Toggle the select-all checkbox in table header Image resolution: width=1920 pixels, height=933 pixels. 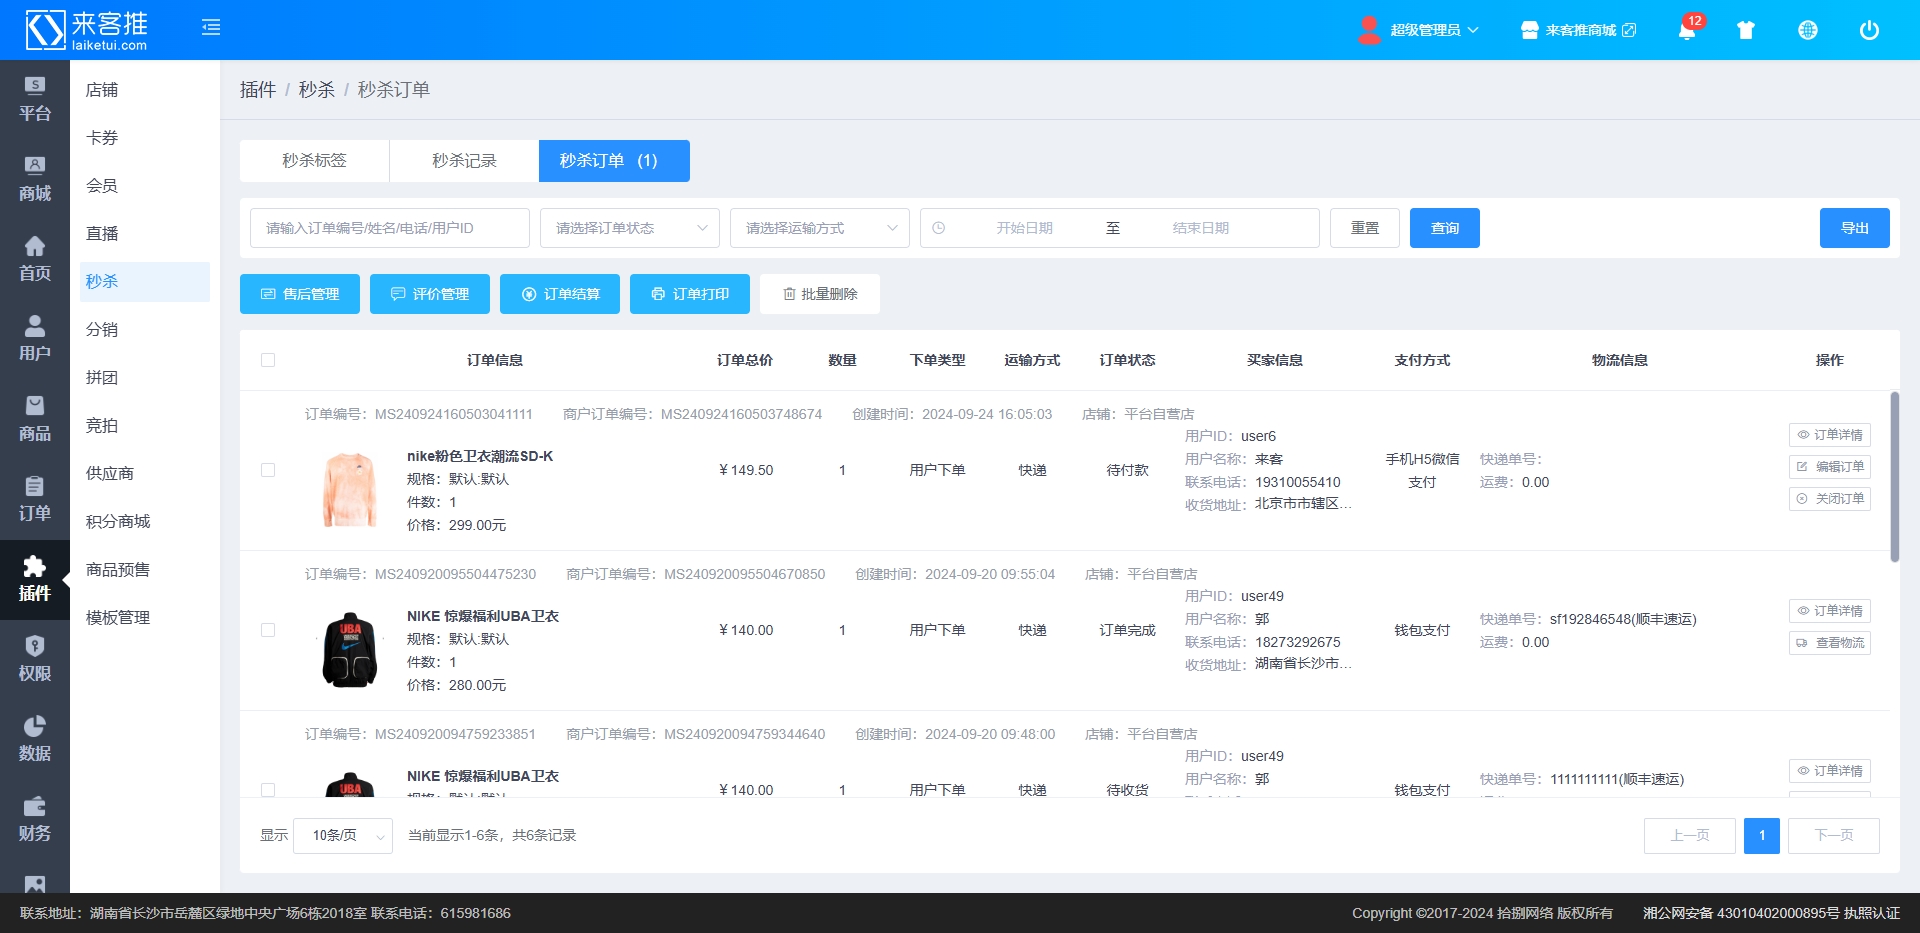point(268,360)
